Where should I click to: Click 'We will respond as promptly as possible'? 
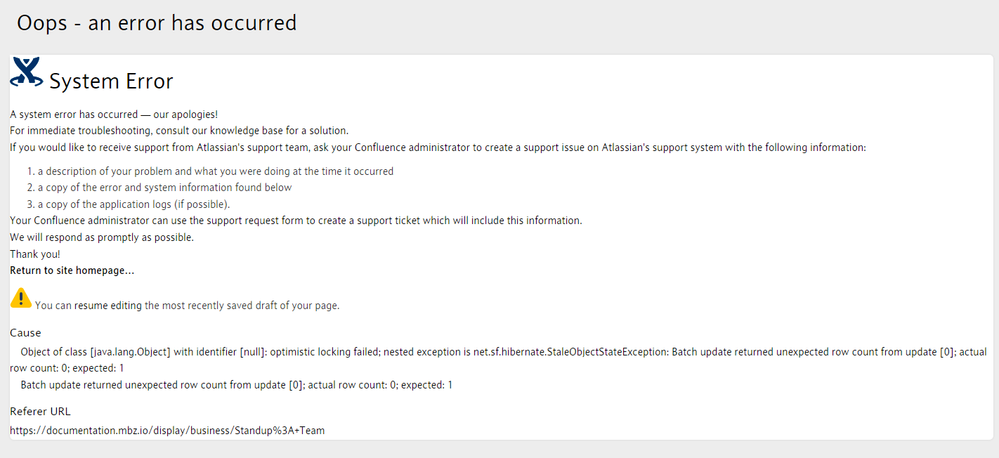point(102,237)
